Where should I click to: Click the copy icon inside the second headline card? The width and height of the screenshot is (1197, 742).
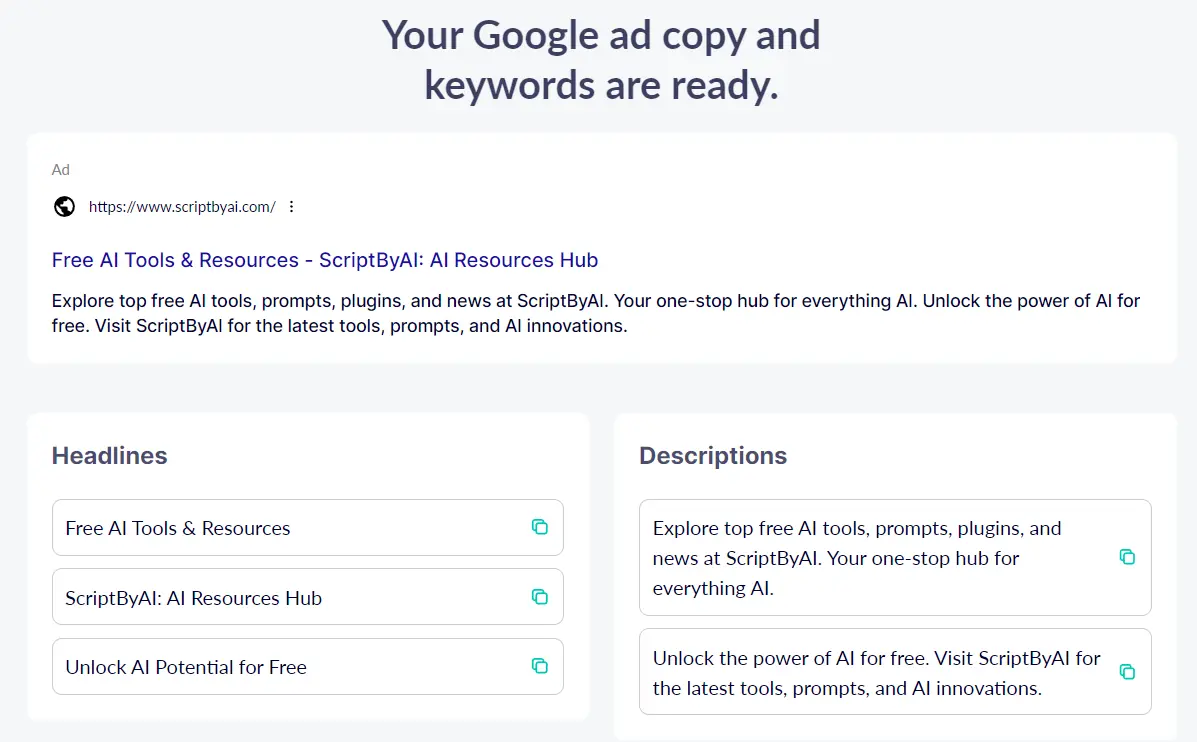tap(540, 597)
